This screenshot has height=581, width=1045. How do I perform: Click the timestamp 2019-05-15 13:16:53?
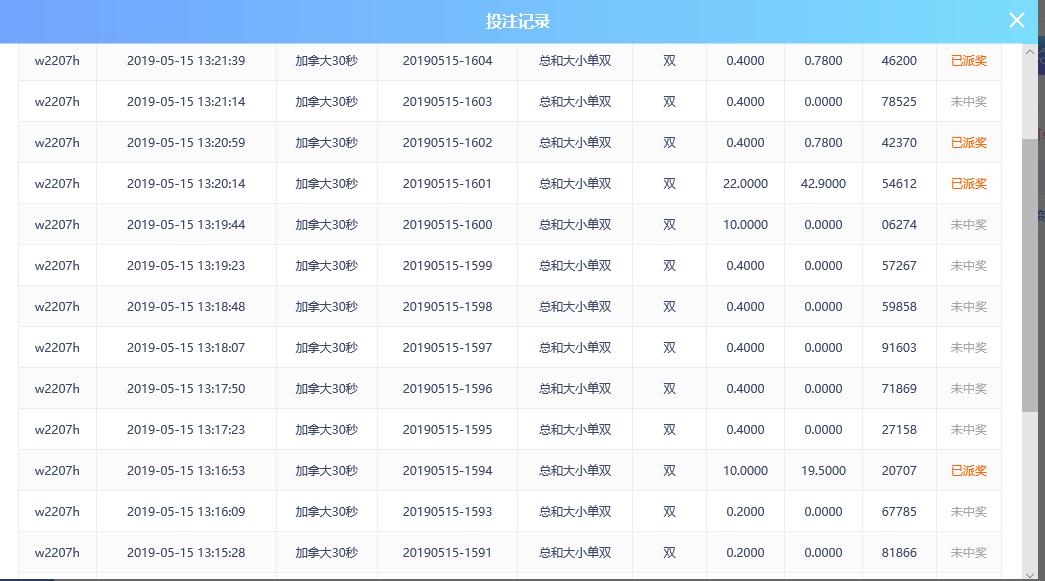point(186,471)
